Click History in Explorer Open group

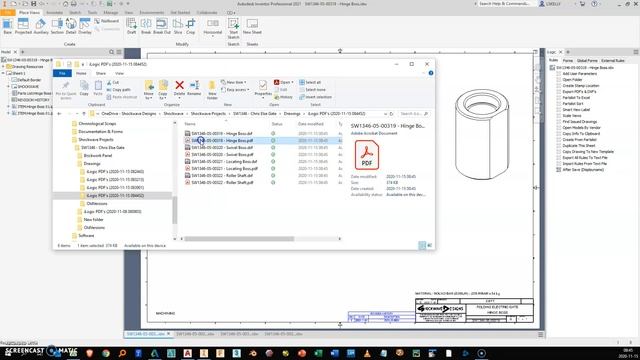pos(283,97)
